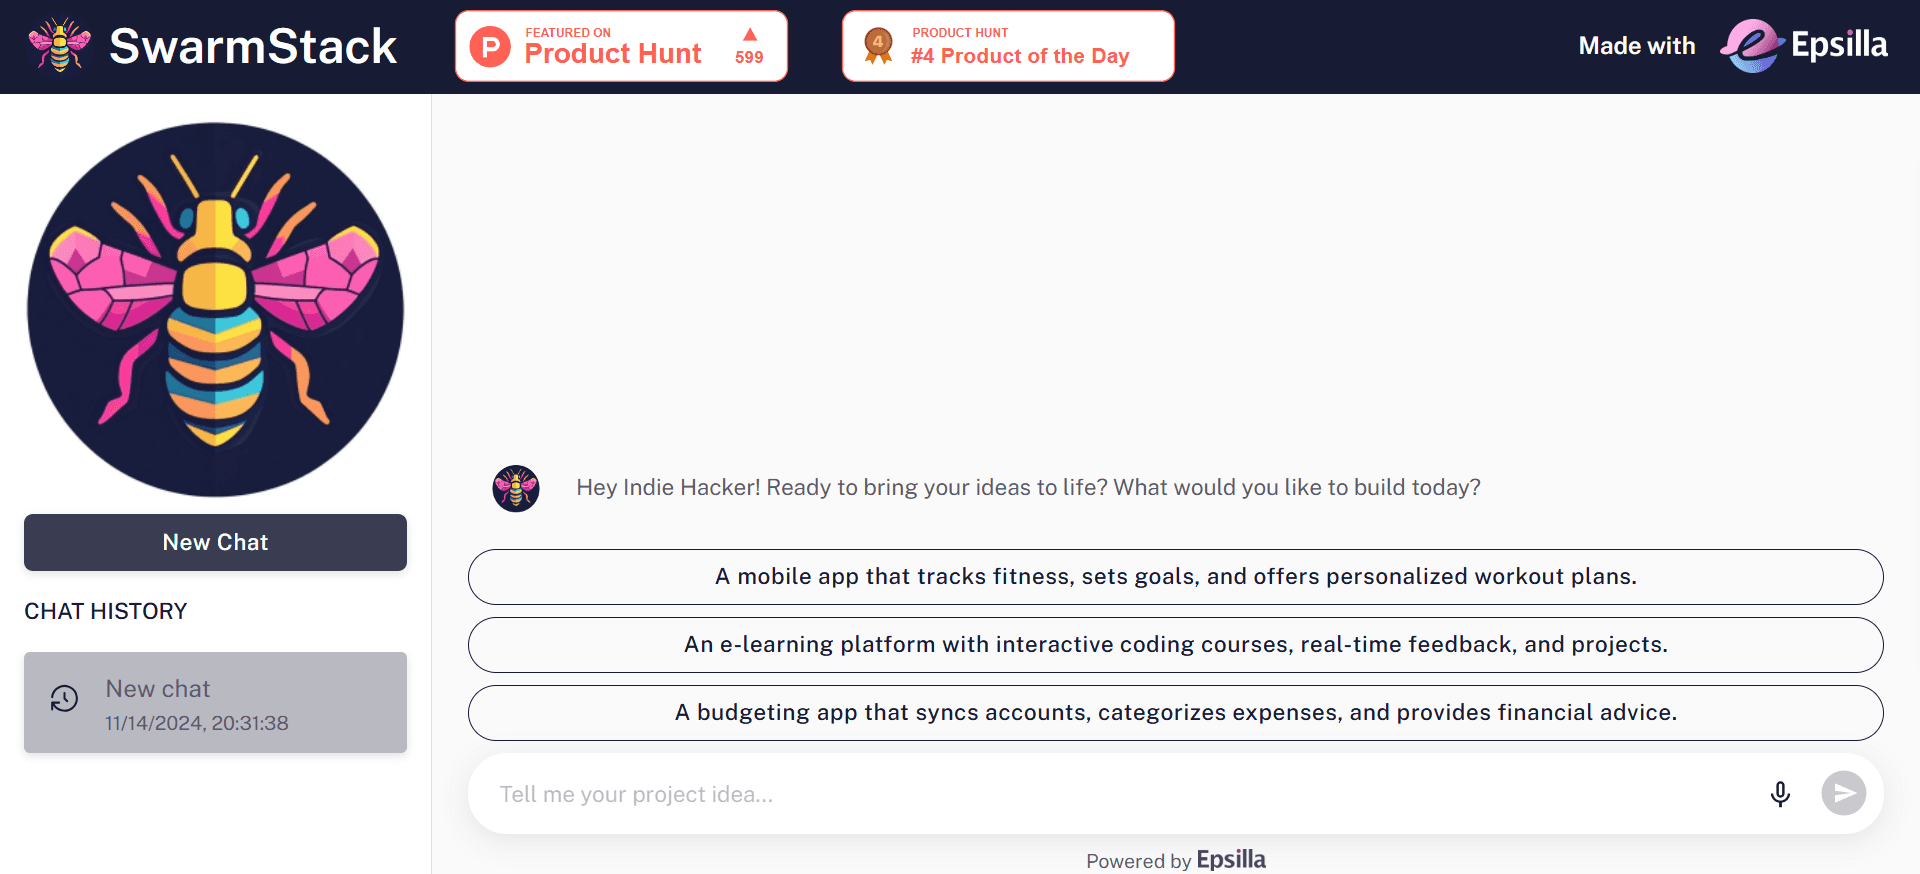Click the #4 Product of the Day medal icon
The image size is (1920, 874).
(x=877, y=45)
